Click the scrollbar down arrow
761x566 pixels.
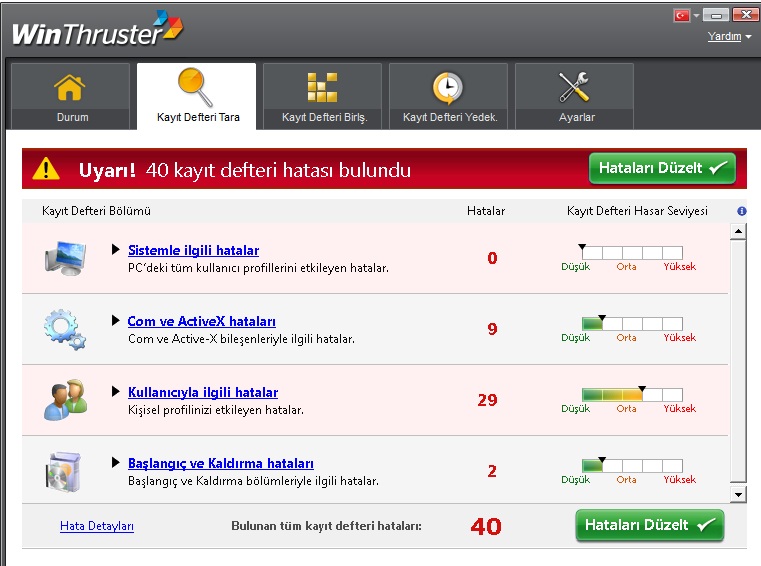738,495
